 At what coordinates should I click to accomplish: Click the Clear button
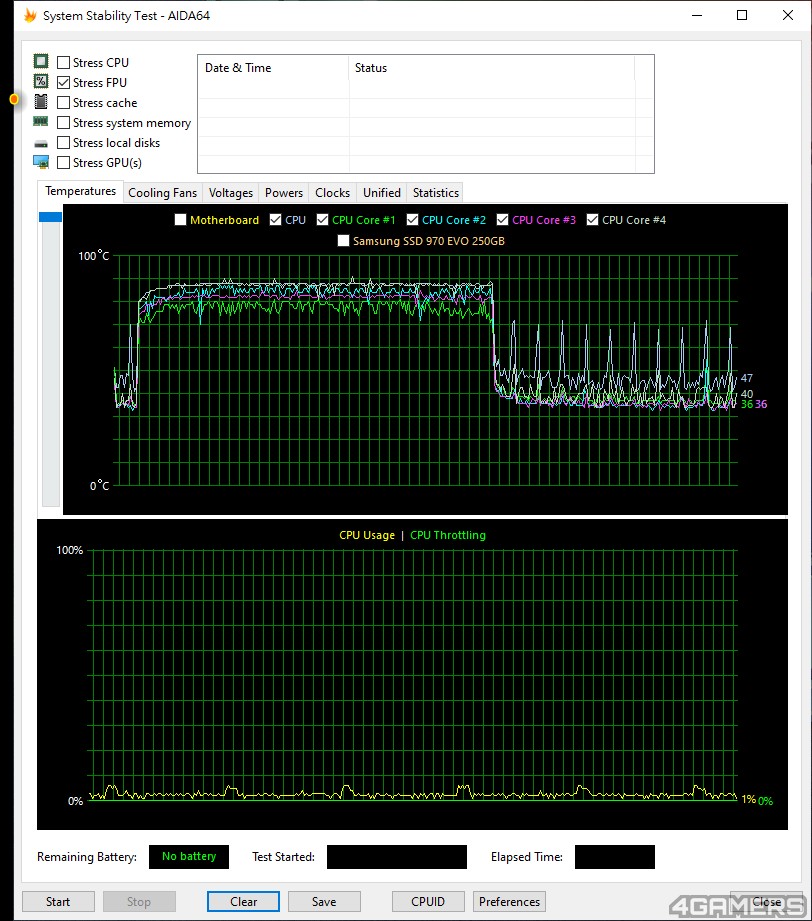click(x=243, y=902)
